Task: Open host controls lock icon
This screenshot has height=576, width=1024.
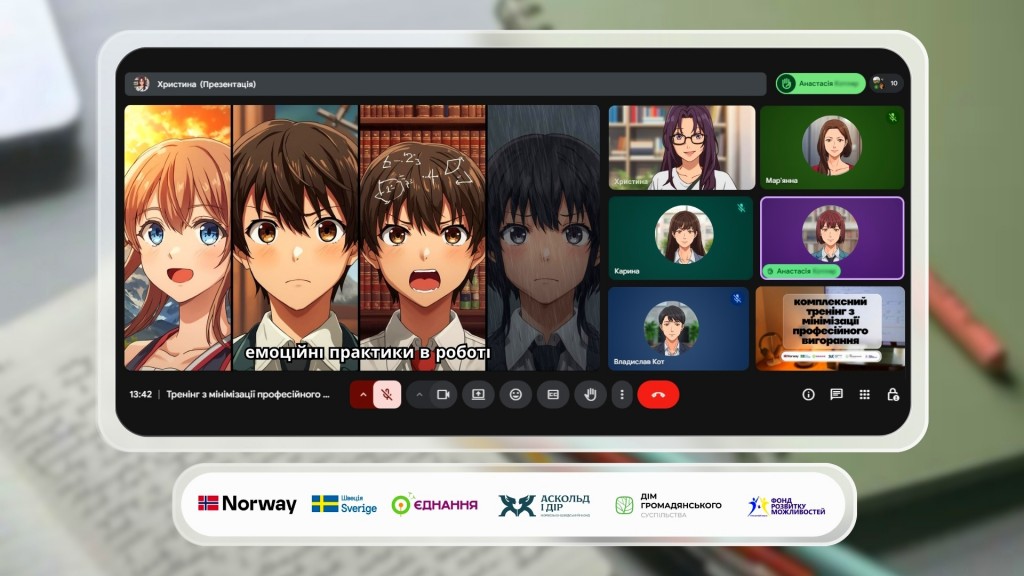Action: [893, 394]
